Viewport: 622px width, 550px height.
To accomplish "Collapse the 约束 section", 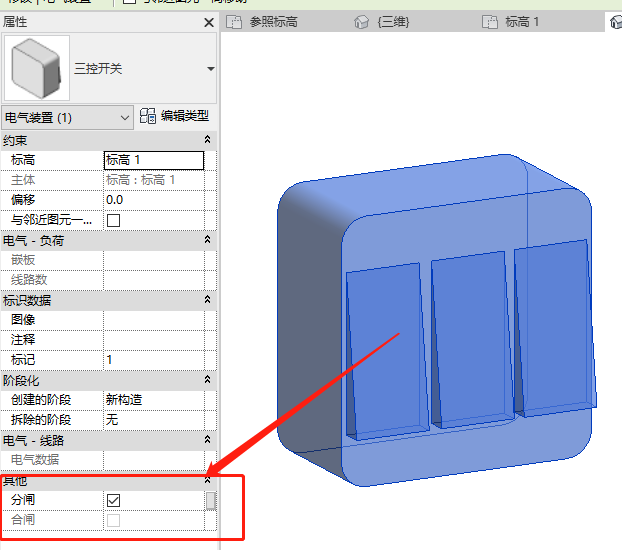I will (207, 140).
